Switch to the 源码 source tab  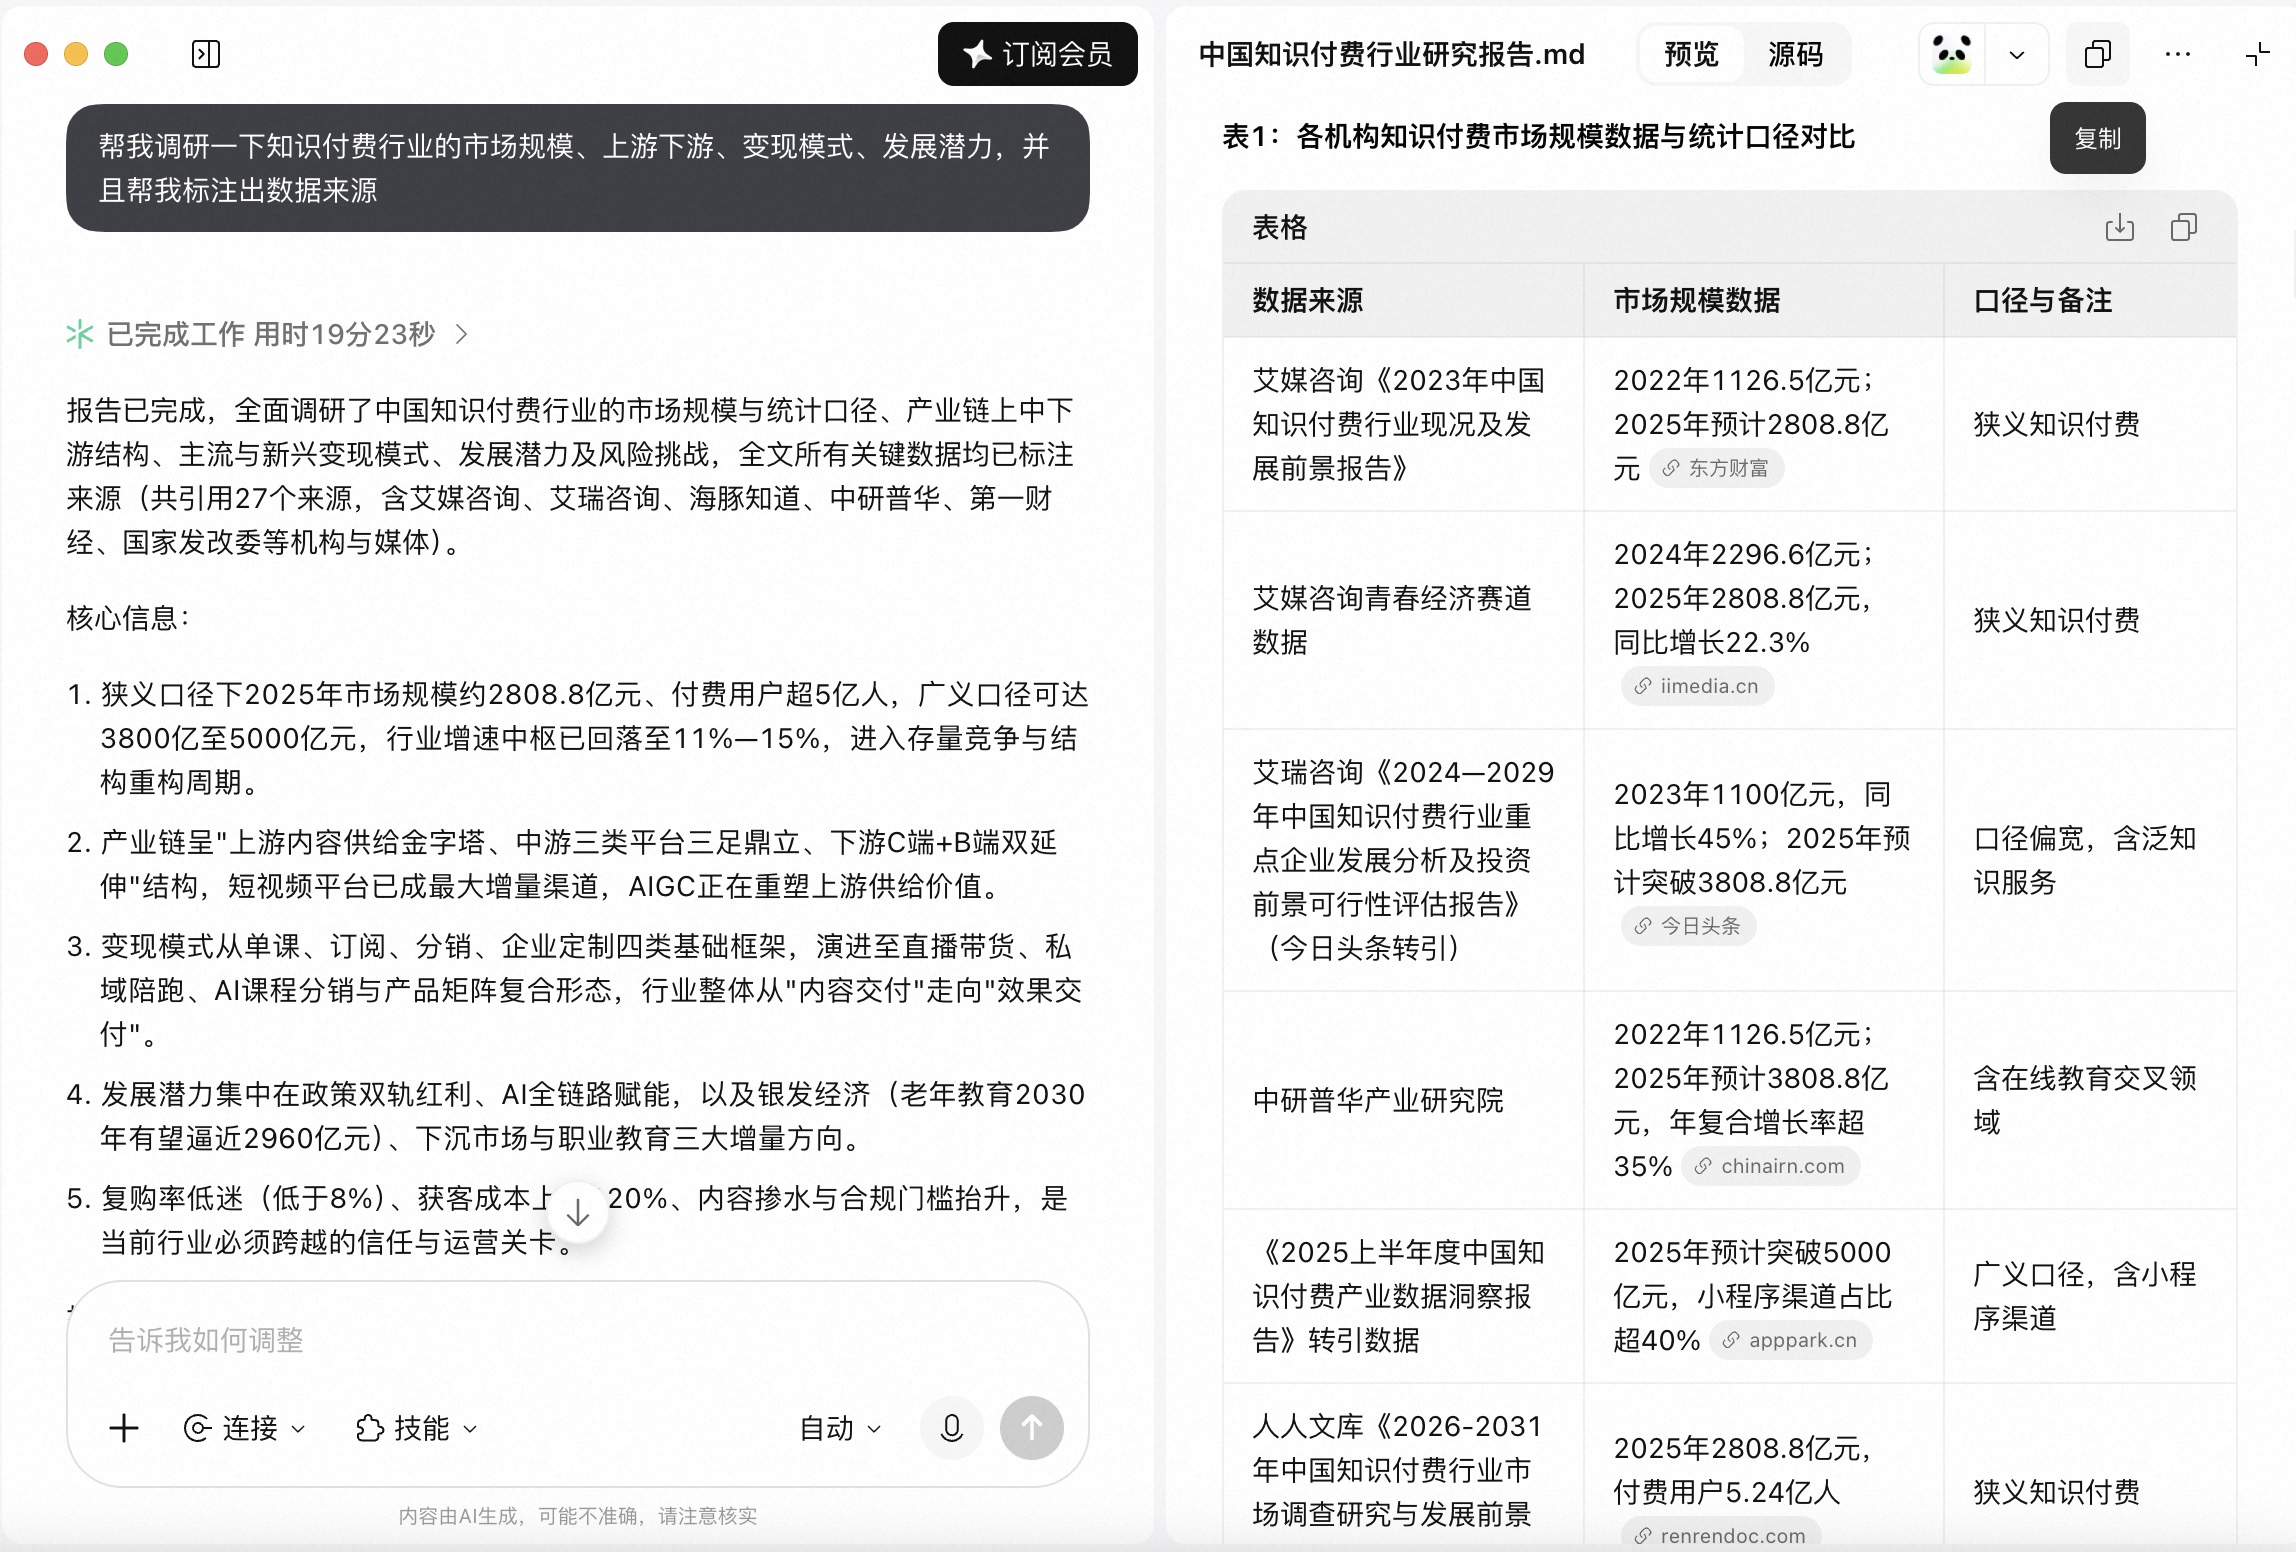click(1796, 54)
